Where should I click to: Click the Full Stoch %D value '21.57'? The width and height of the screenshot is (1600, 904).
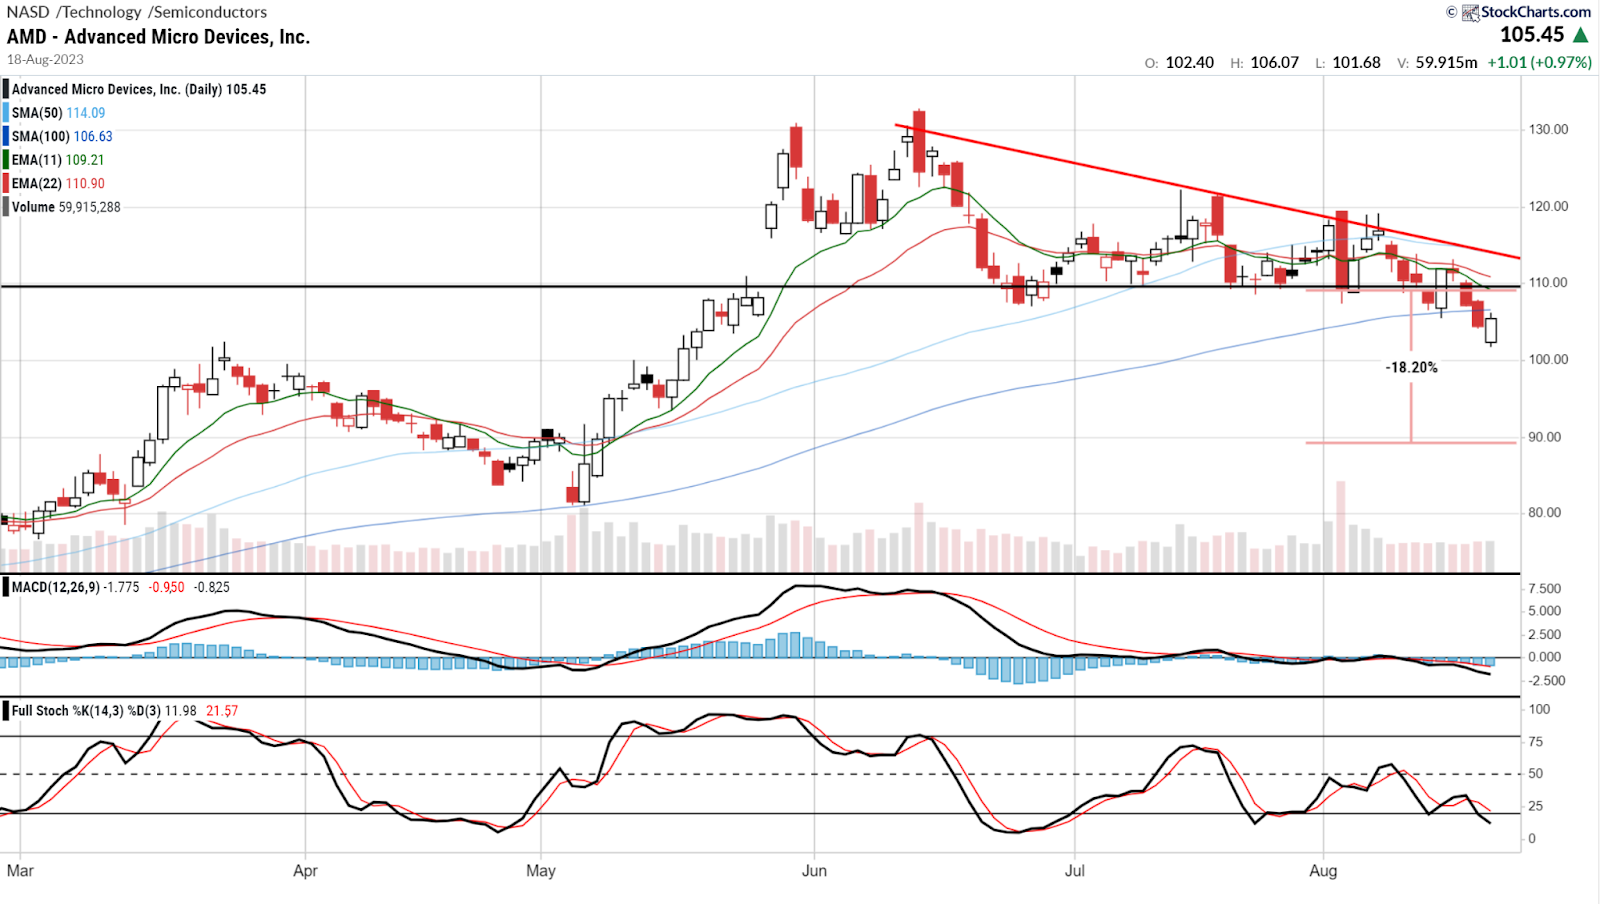pos(222,711)
